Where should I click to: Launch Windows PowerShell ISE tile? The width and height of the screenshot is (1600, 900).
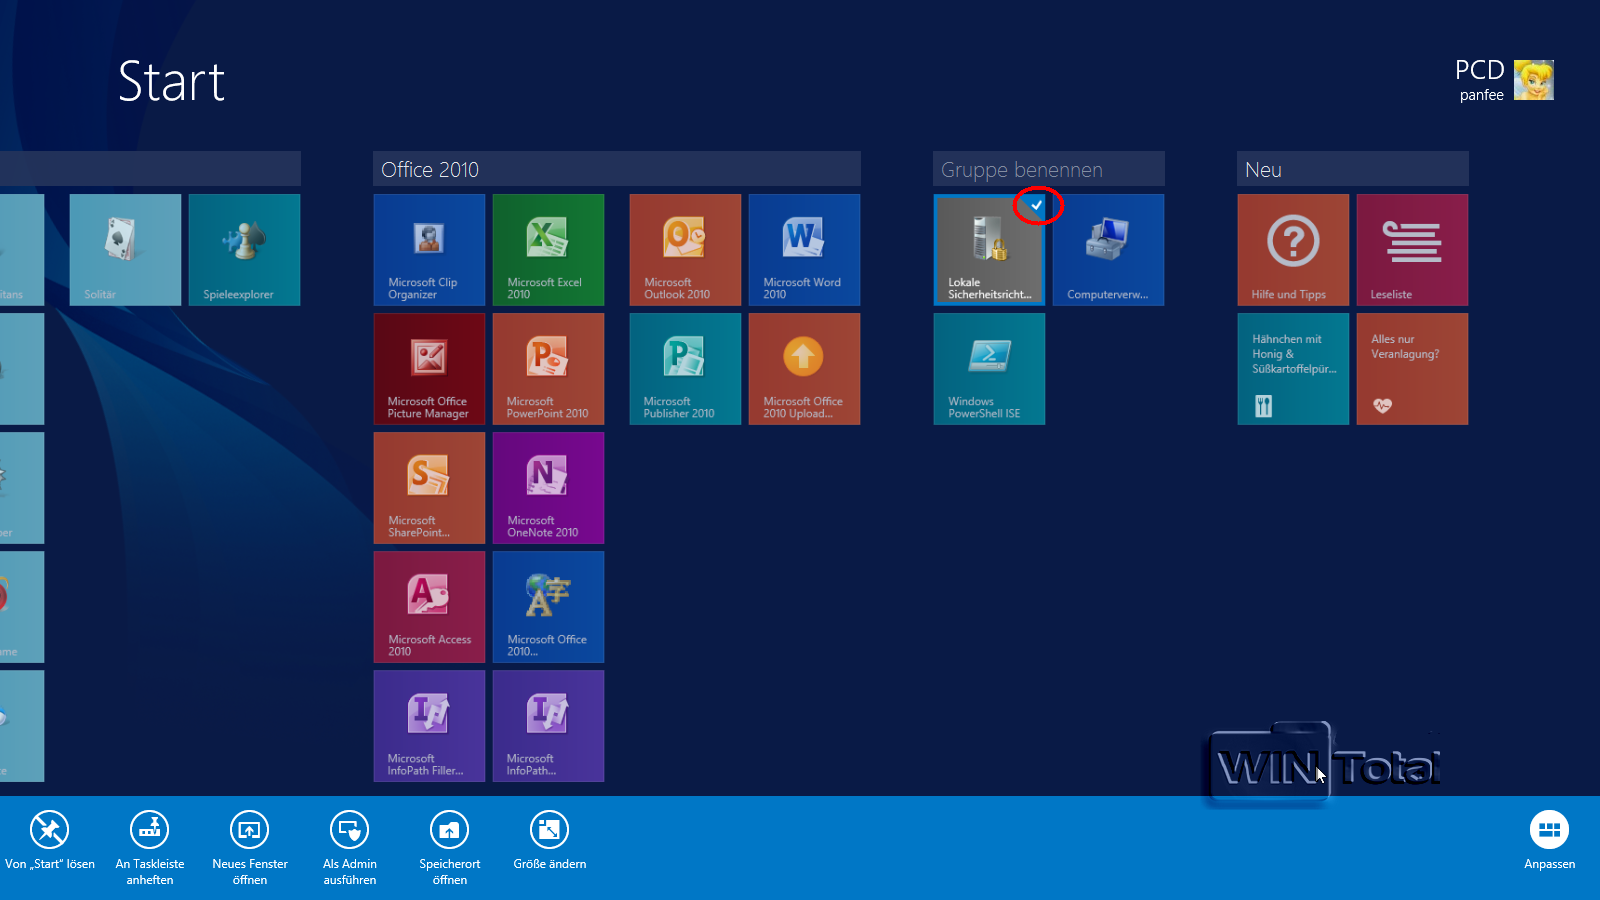(989, 369)
